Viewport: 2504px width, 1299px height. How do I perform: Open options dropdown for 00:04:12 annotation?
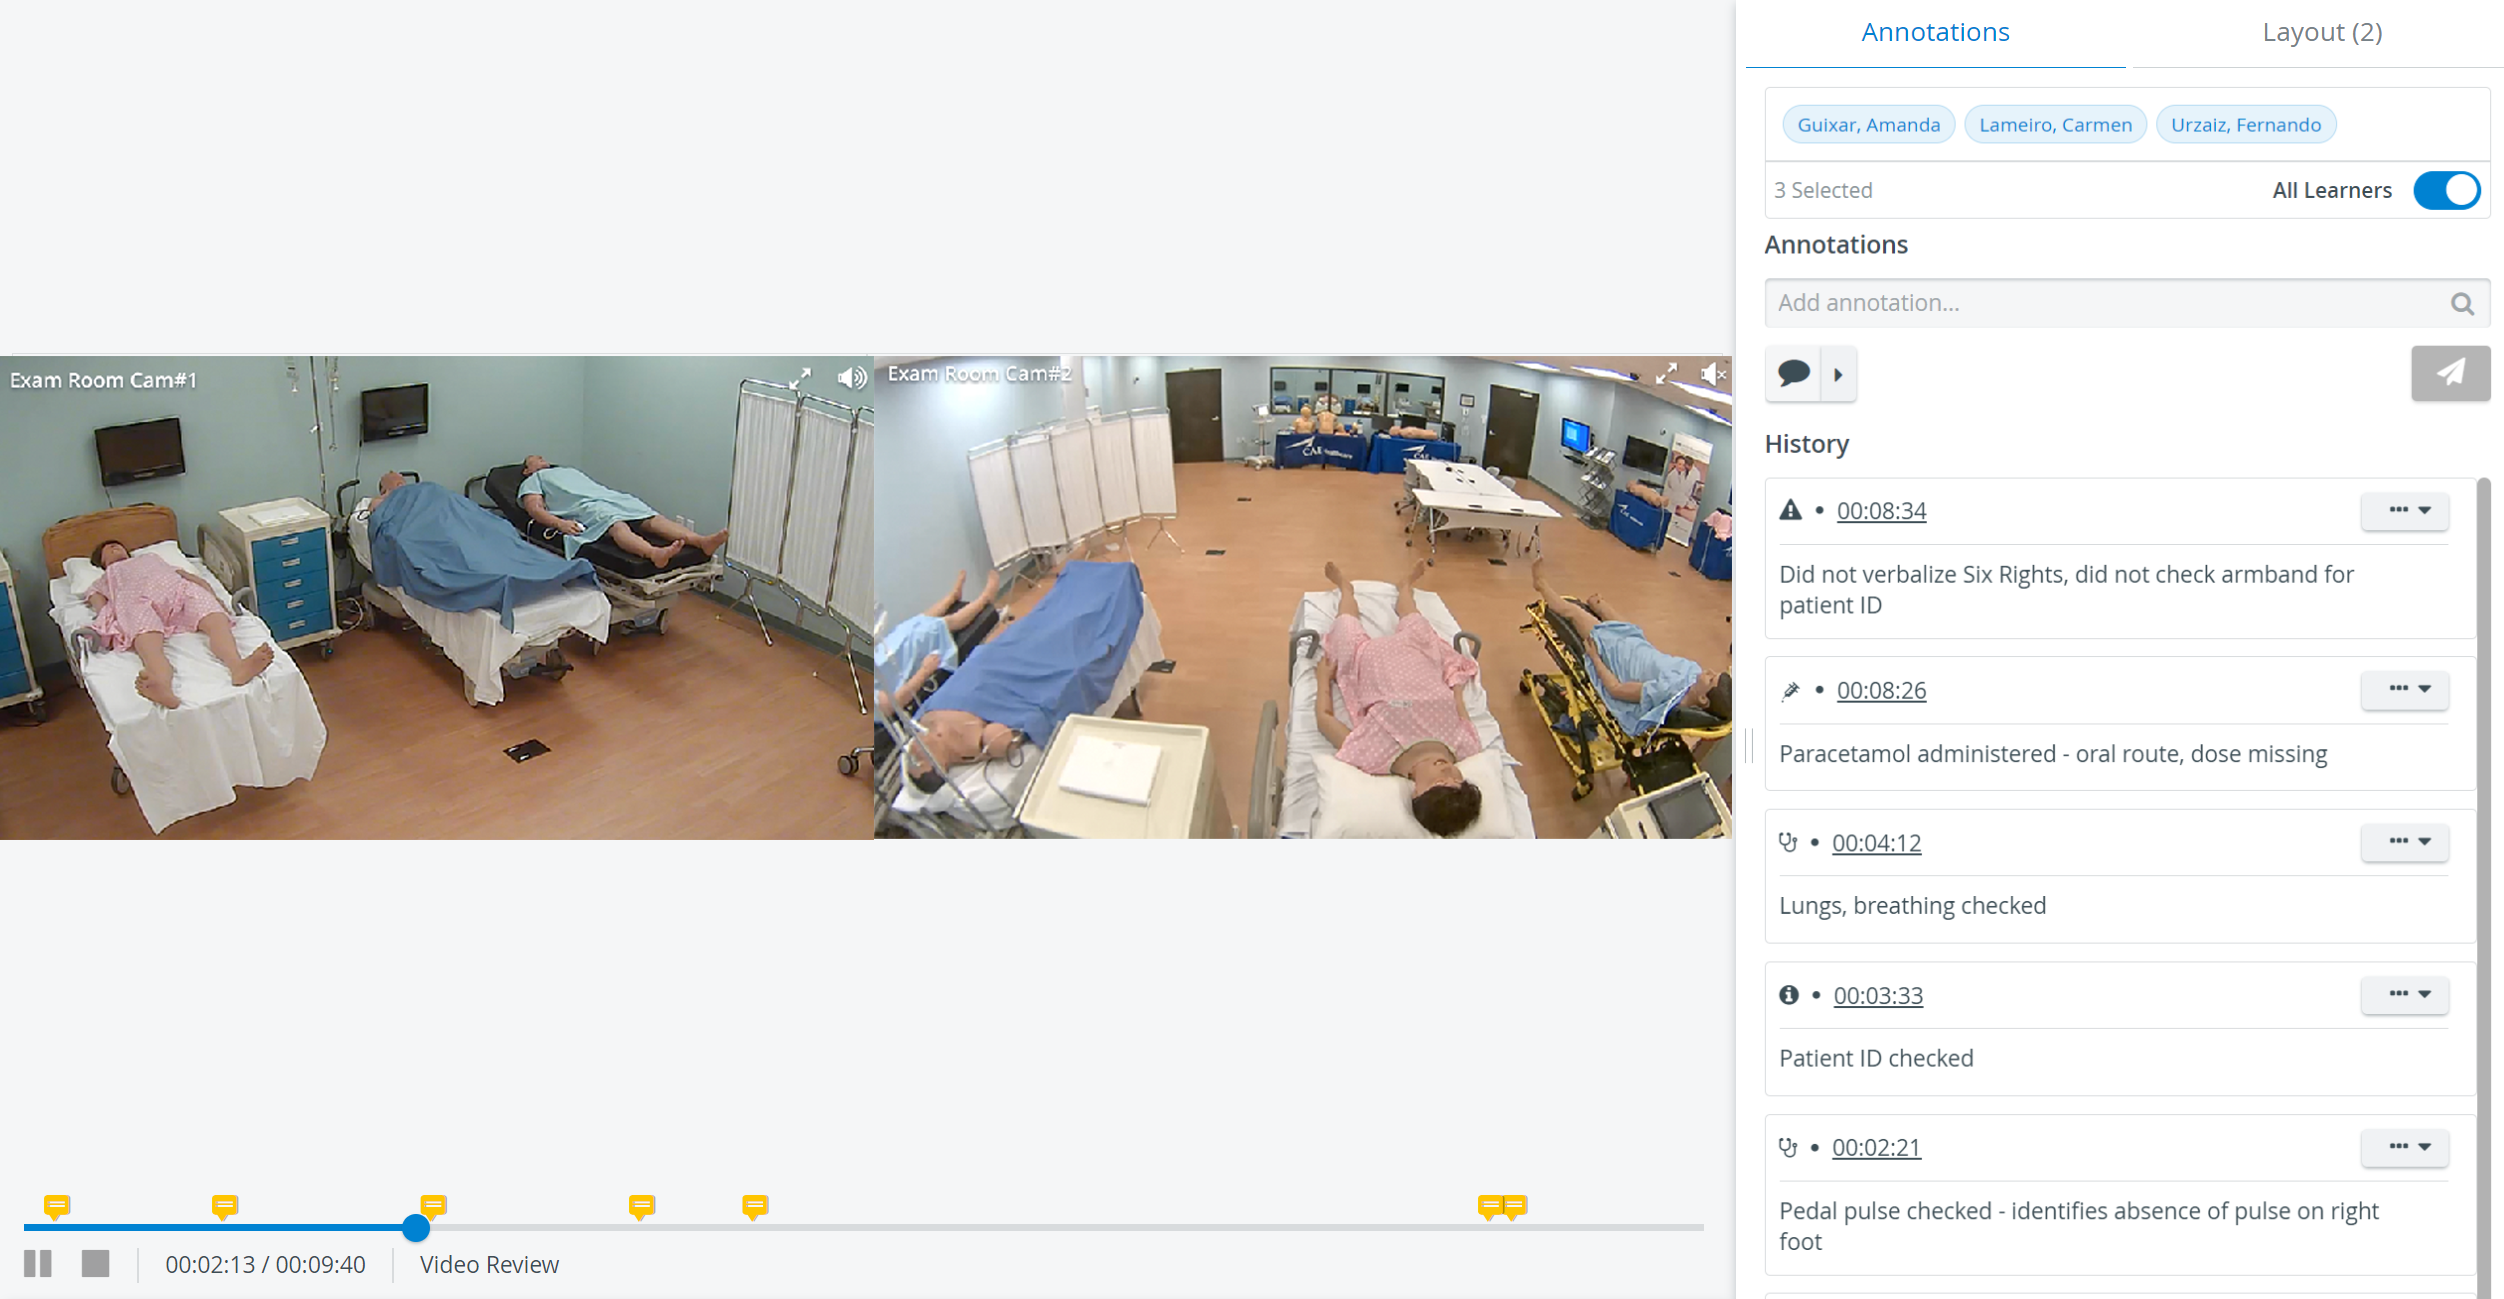pos(2404,842)
